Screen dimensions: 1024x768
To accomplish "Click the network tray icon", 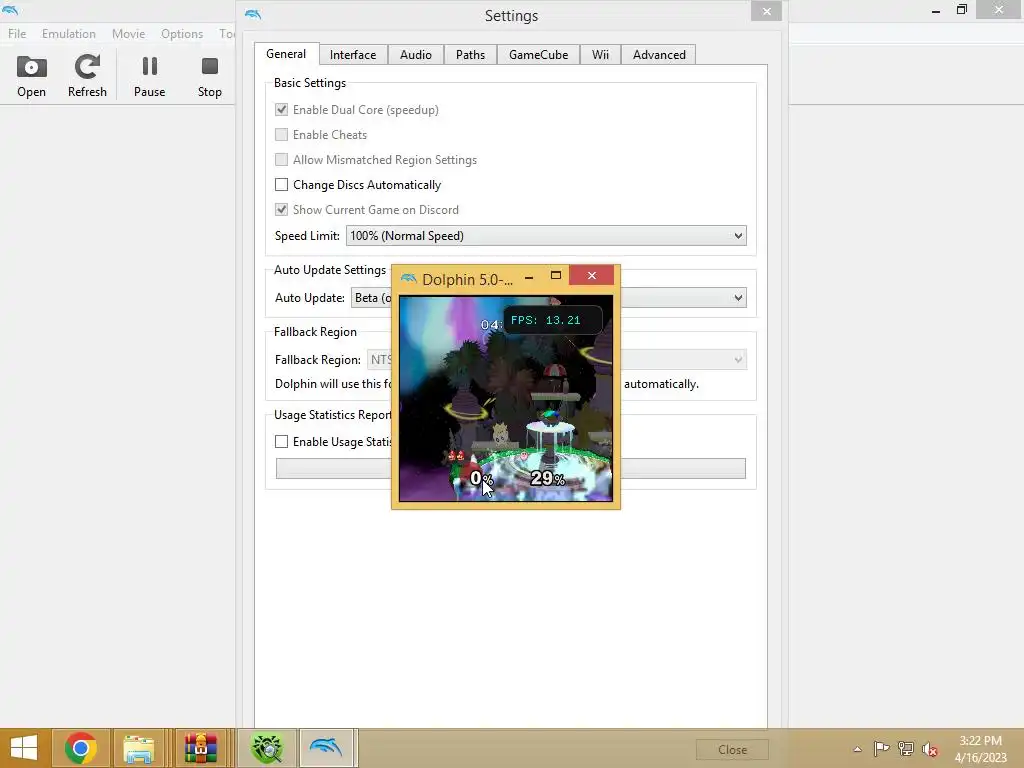I will click(x=906, y=748).
